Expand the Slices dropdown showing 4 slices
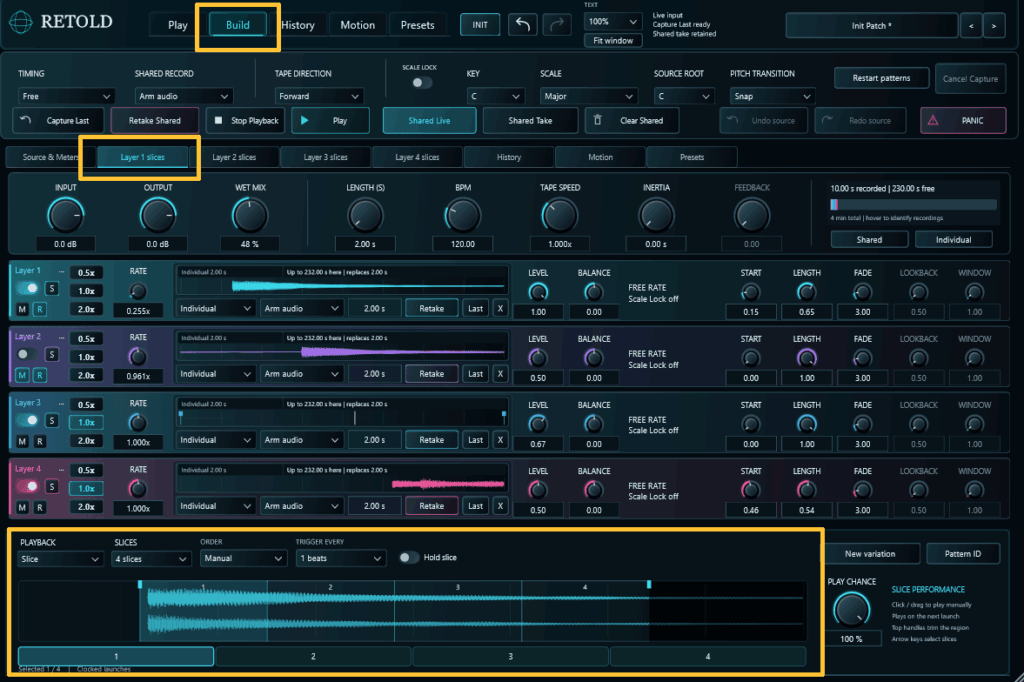This screenshot has width=1024, height=682. tap(151, 559)
